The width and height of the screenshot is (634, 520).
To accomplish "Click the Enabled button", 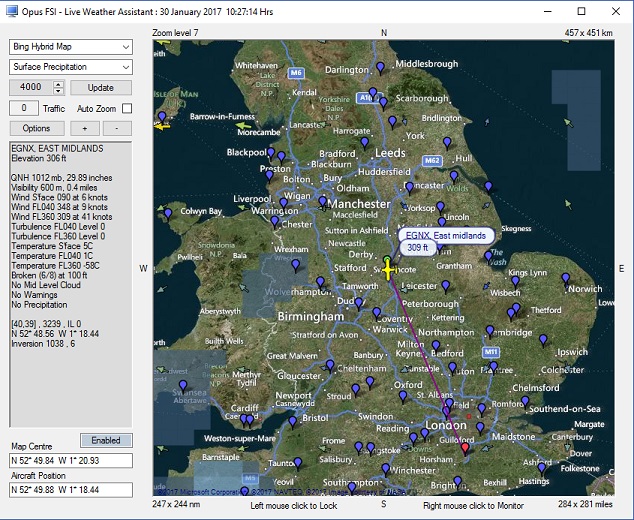I will coord(106,440).
